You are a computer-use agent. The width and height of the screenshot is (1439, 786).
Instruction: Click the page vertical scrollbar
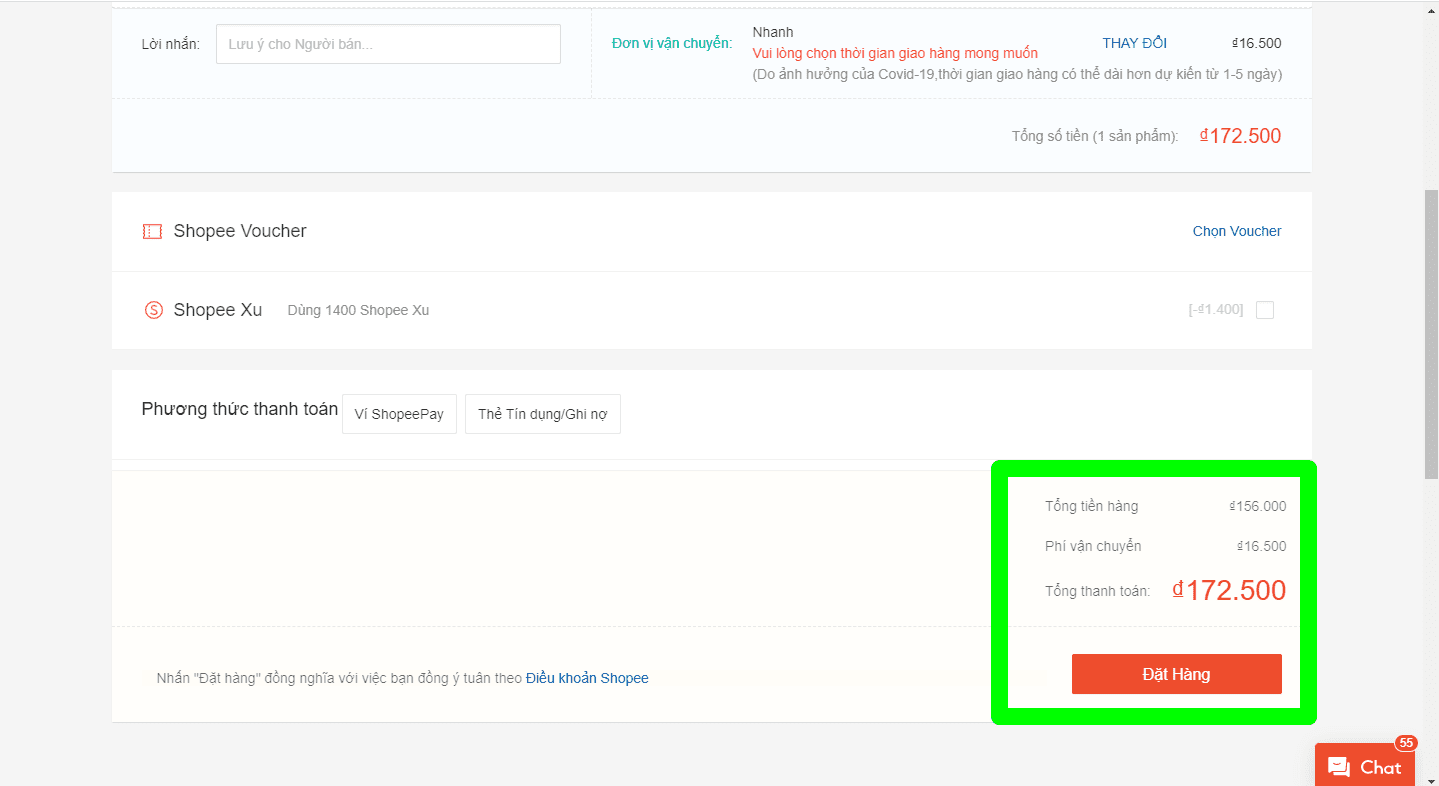pyautogui.click(x=1431, y=335)
